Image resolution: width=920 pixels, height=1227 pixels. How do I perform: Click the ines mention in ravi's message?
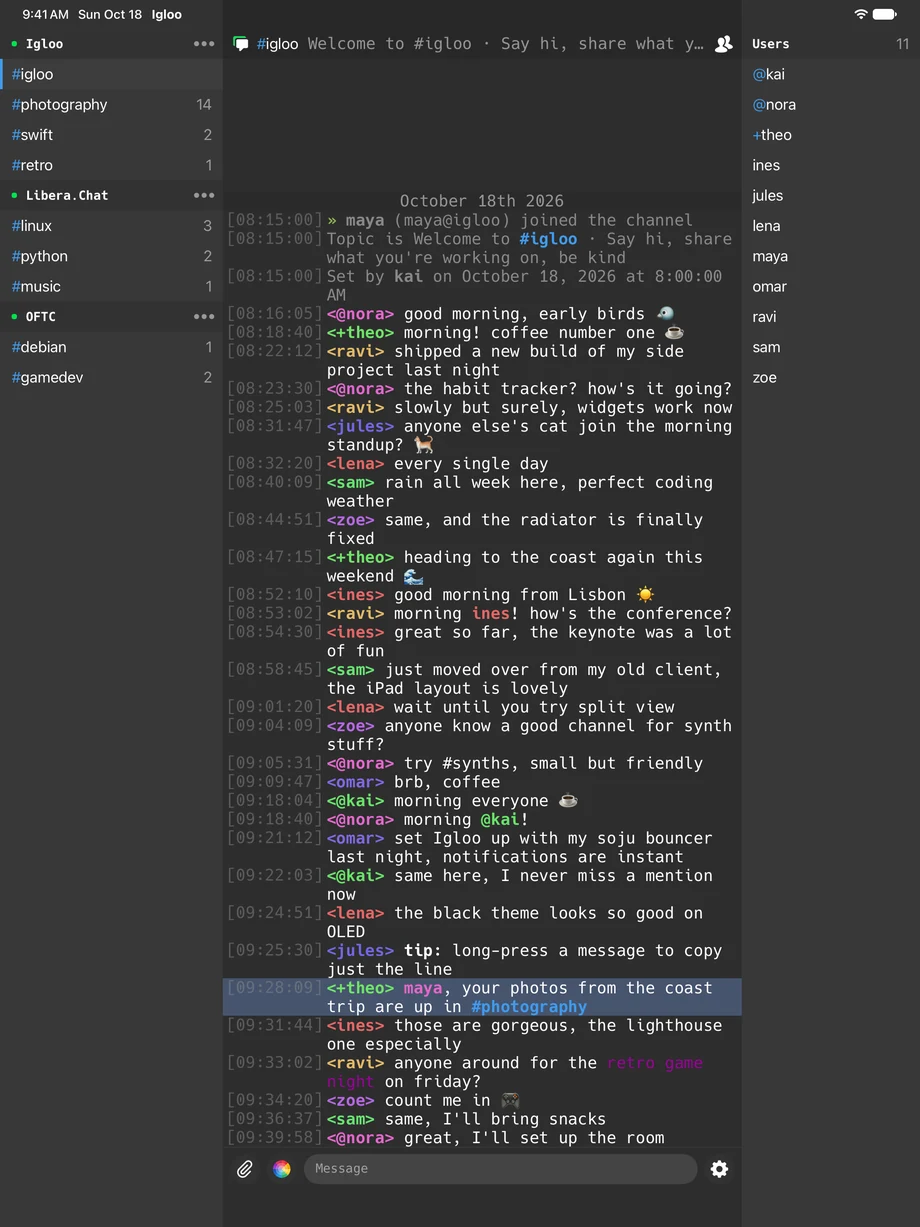[x=491, y=613]
